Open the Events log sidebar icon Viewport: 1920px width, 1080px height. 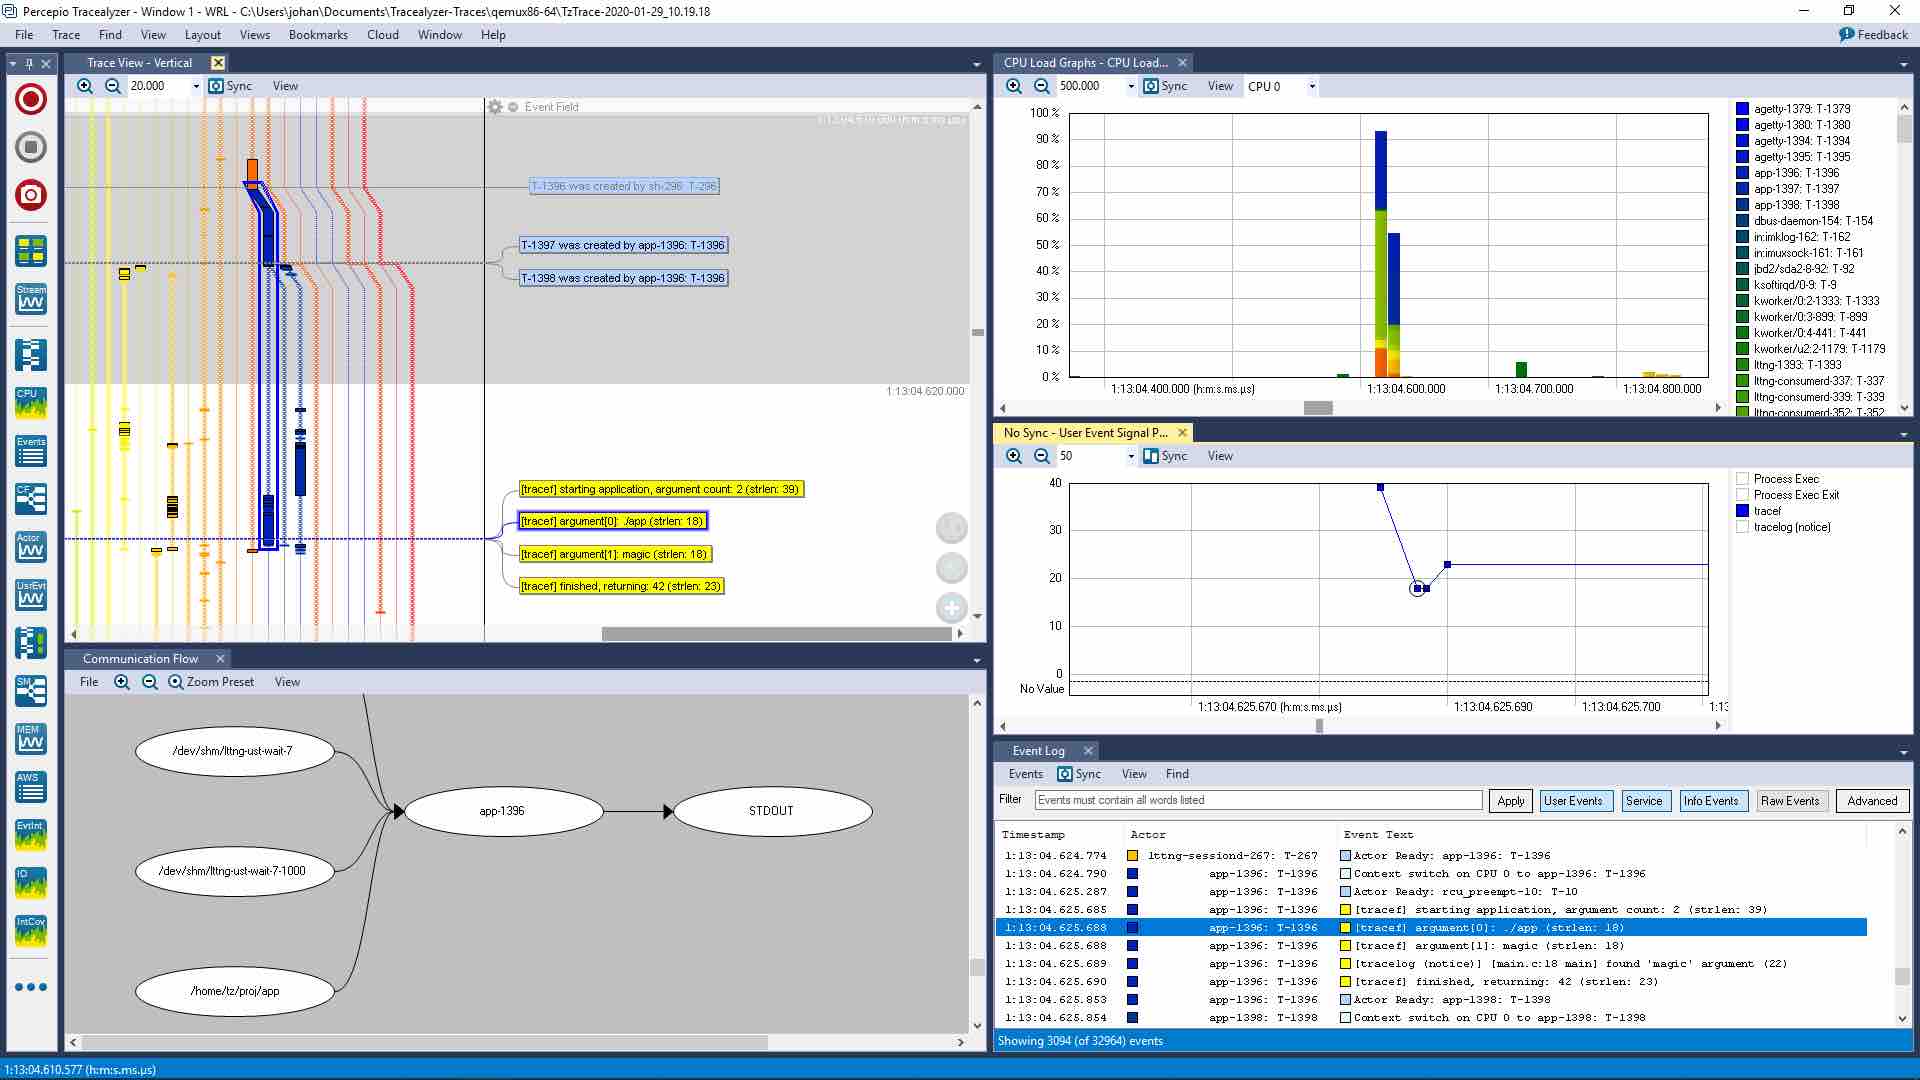click(x=31, y=451)
